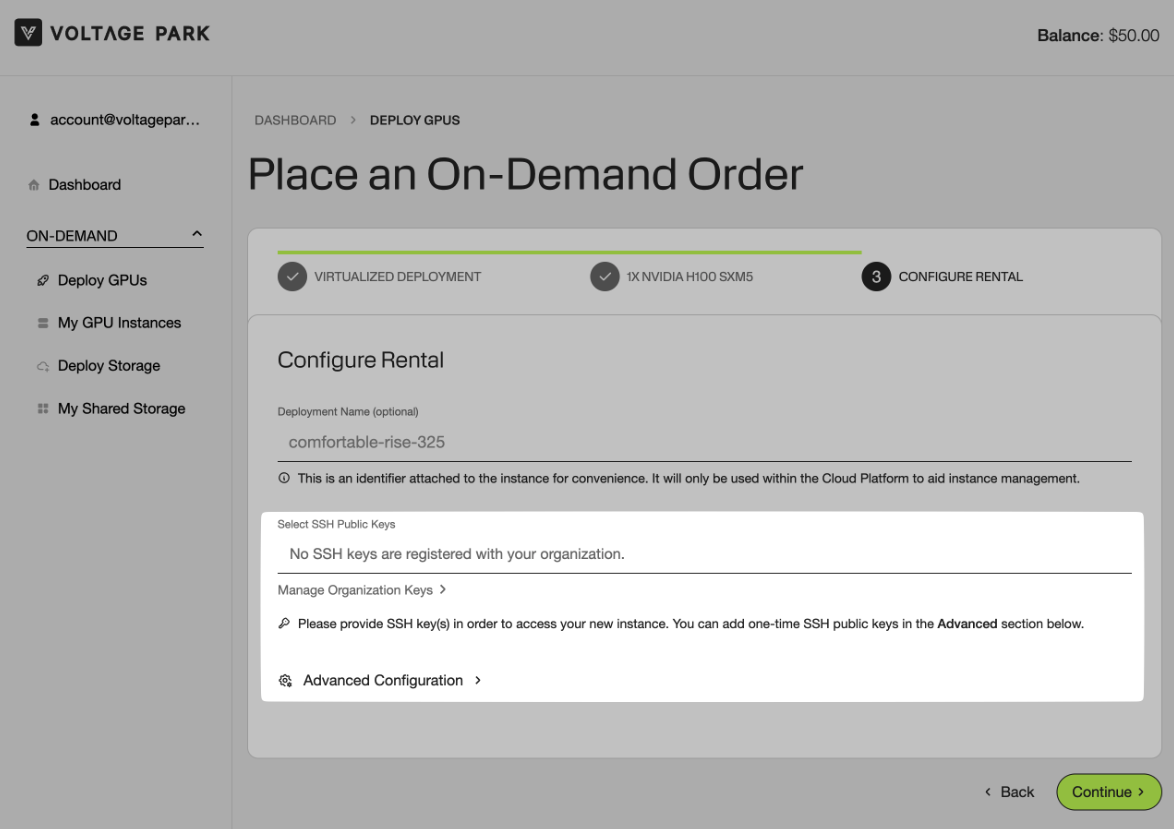This screenshot has width=1174, height=829.
Task: Click the Virtualized Deployment step checkmark
Action: pos(292,277)
